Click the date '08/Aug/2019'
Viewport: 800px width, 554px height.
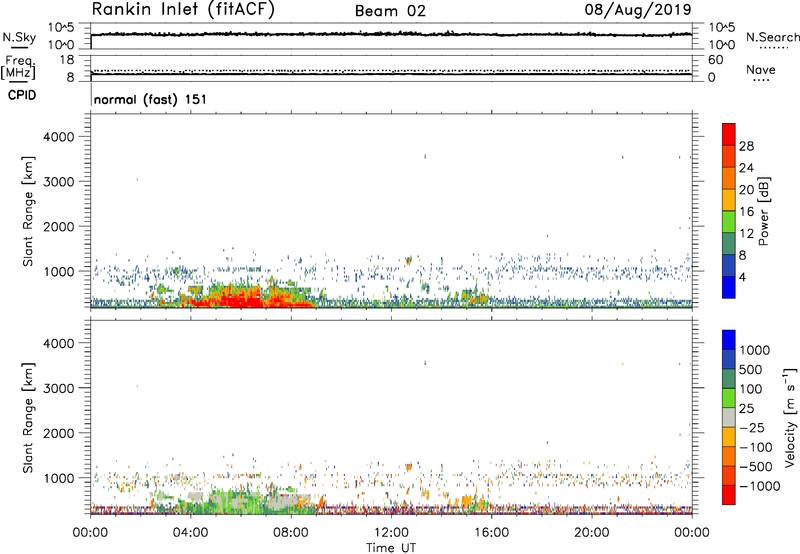point(638,9)
